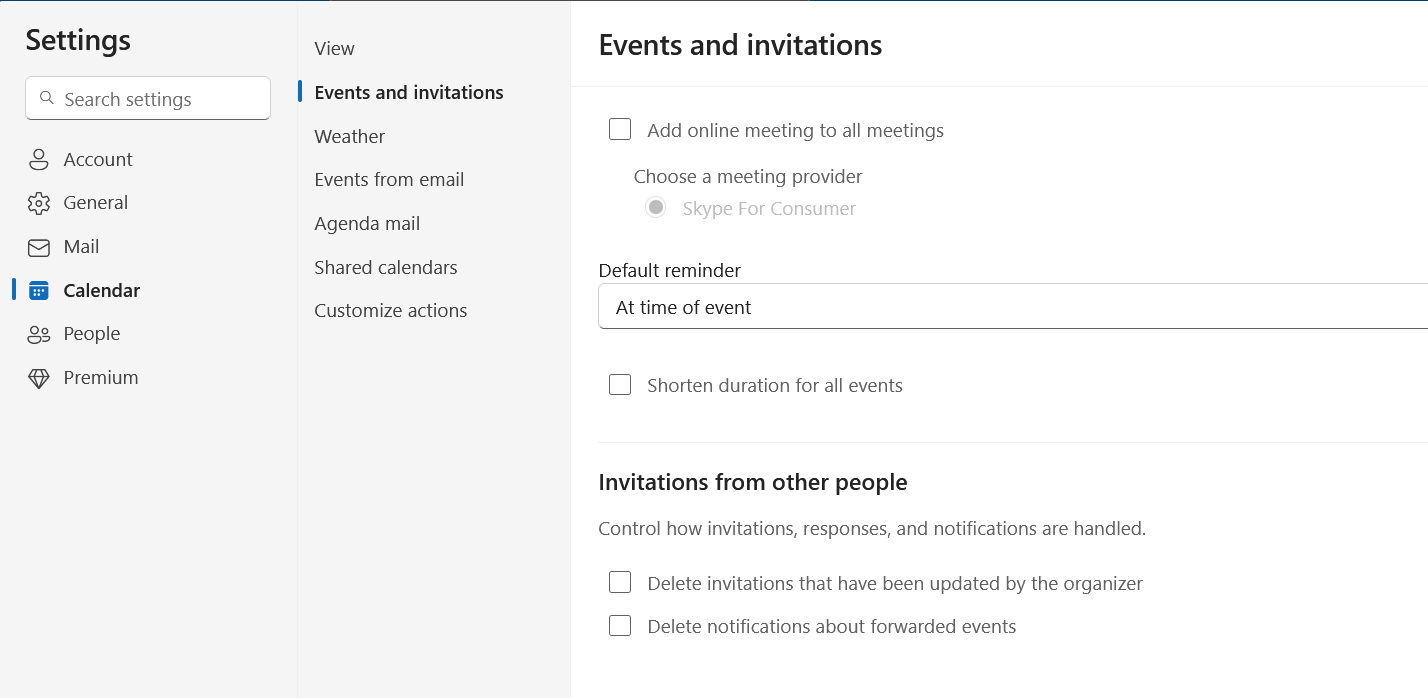Click the Calendar icon in sidebar
The image size is (1428, 698).
tap(39, 291)
